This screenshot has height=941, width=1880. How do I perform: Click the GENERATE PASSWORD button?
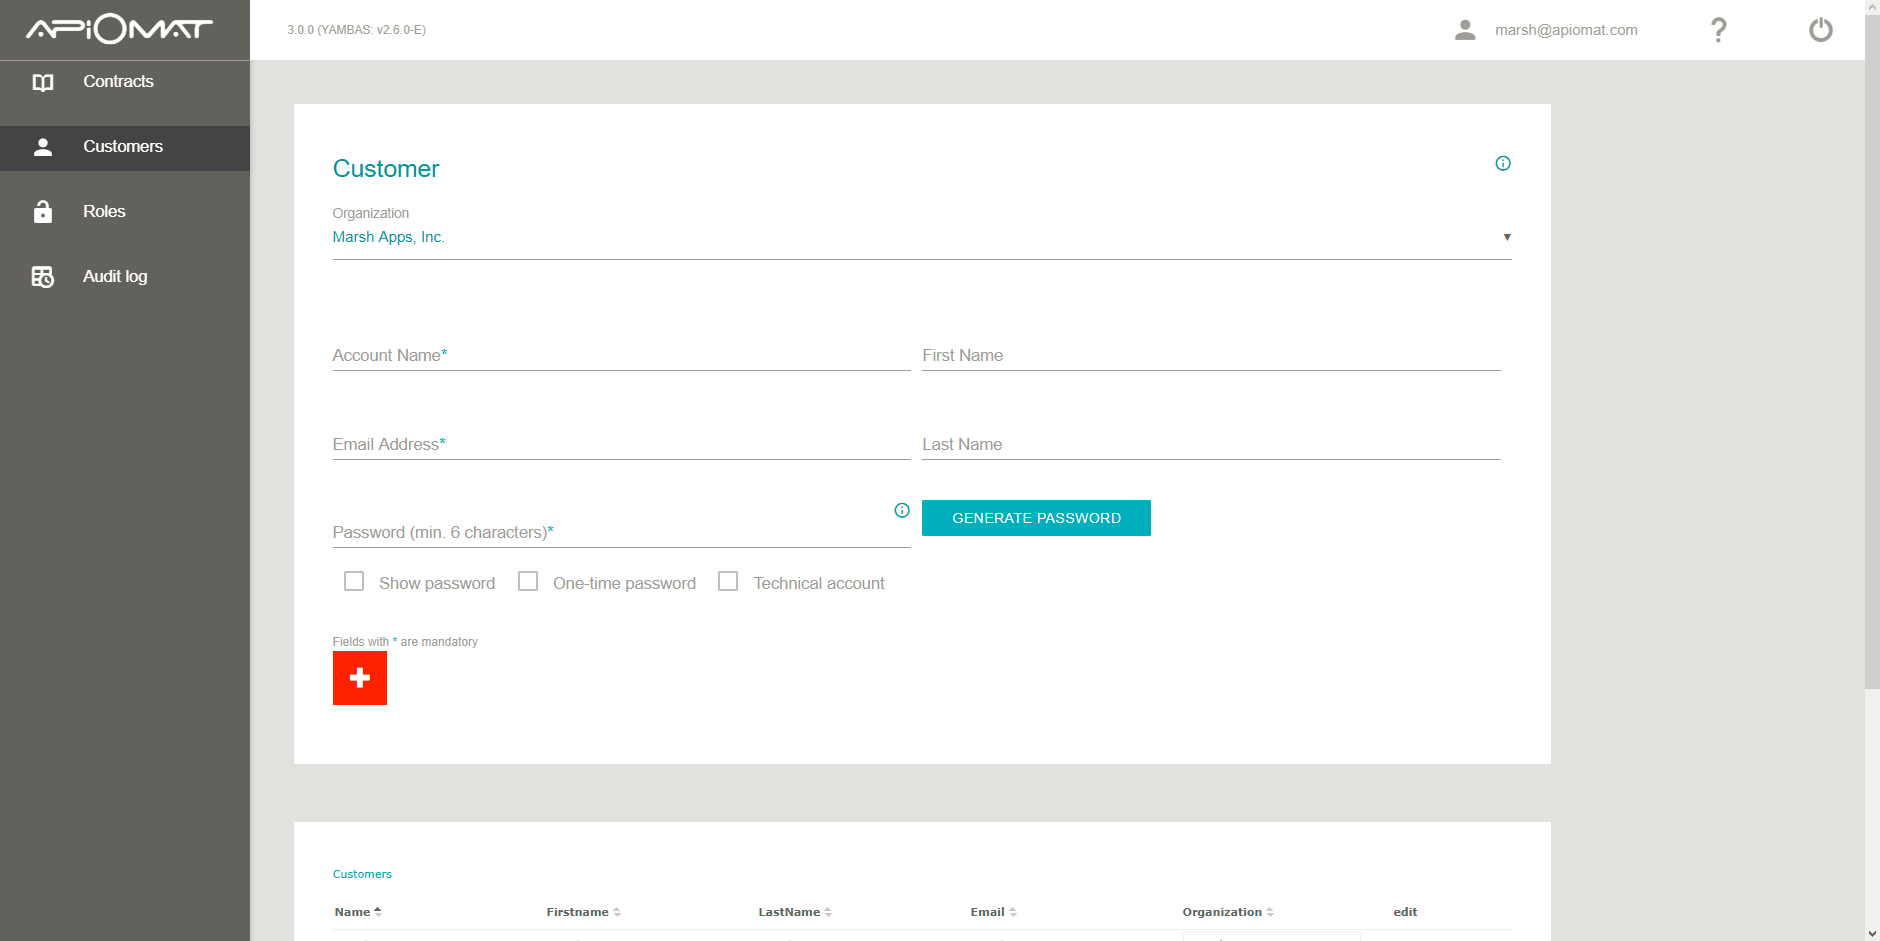click(x=1036, y=518)
